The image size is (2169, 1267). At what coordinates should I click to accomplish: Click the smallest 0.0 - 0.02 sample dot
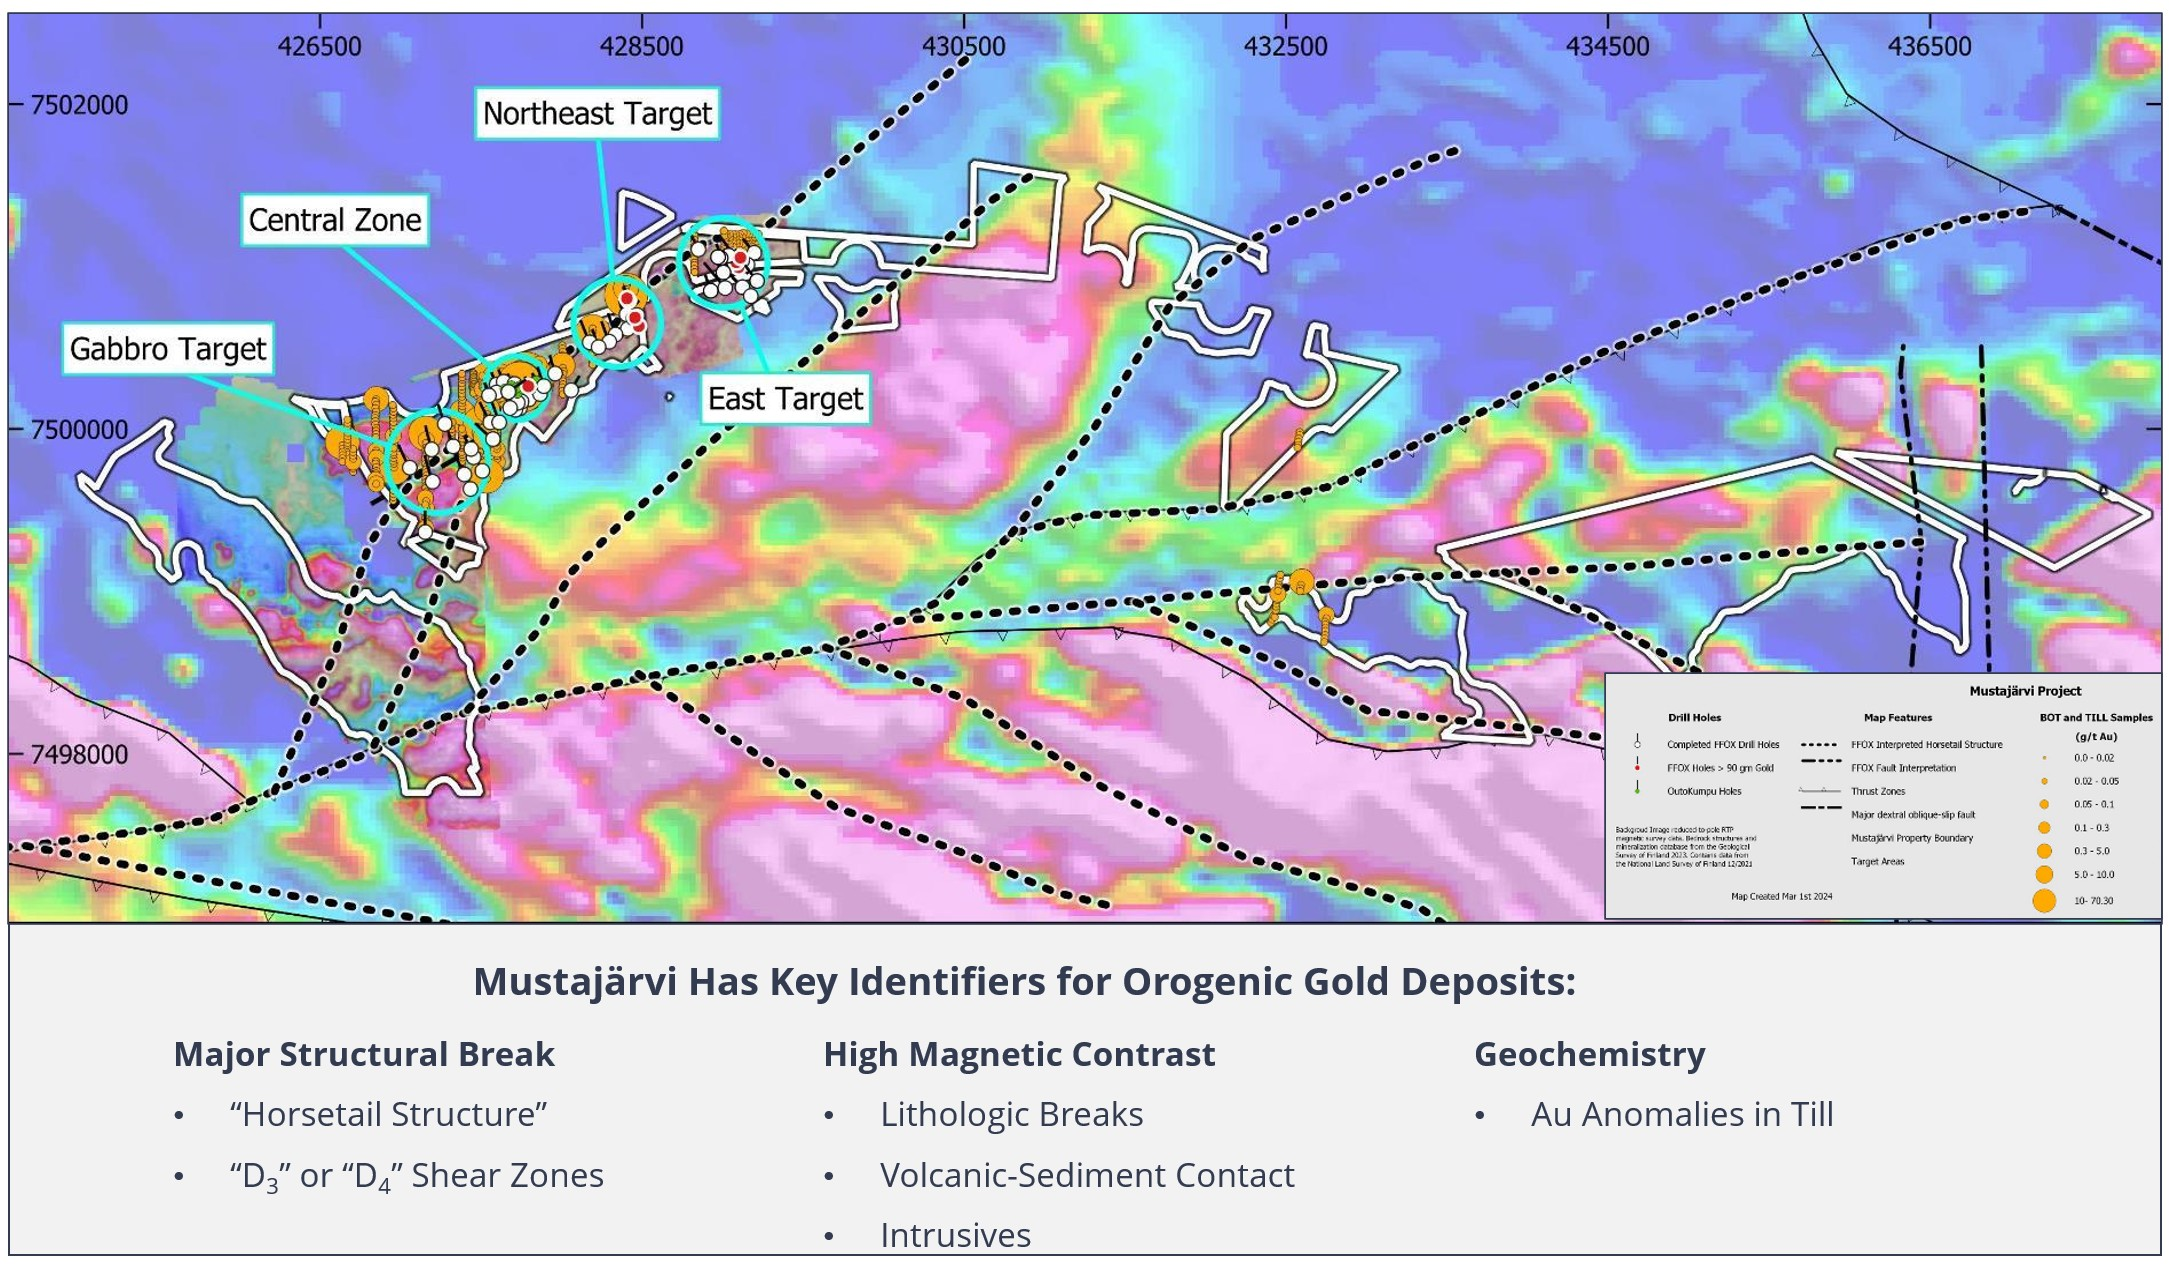point(2044,758)
